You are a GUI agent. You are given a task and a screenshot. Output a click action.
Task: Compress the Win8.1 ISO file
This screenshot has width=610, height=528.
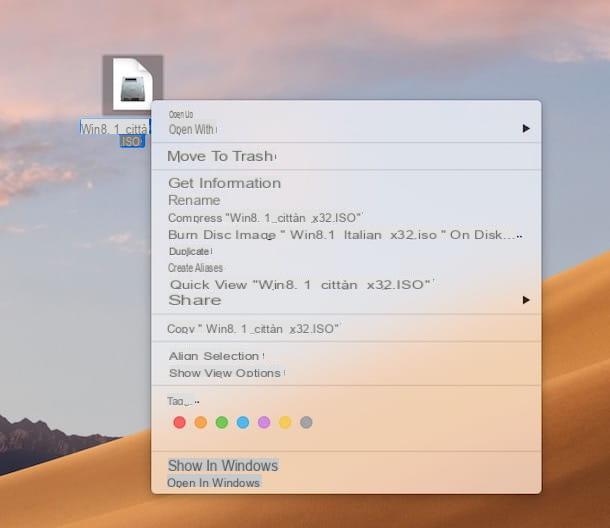coord(265,218)
